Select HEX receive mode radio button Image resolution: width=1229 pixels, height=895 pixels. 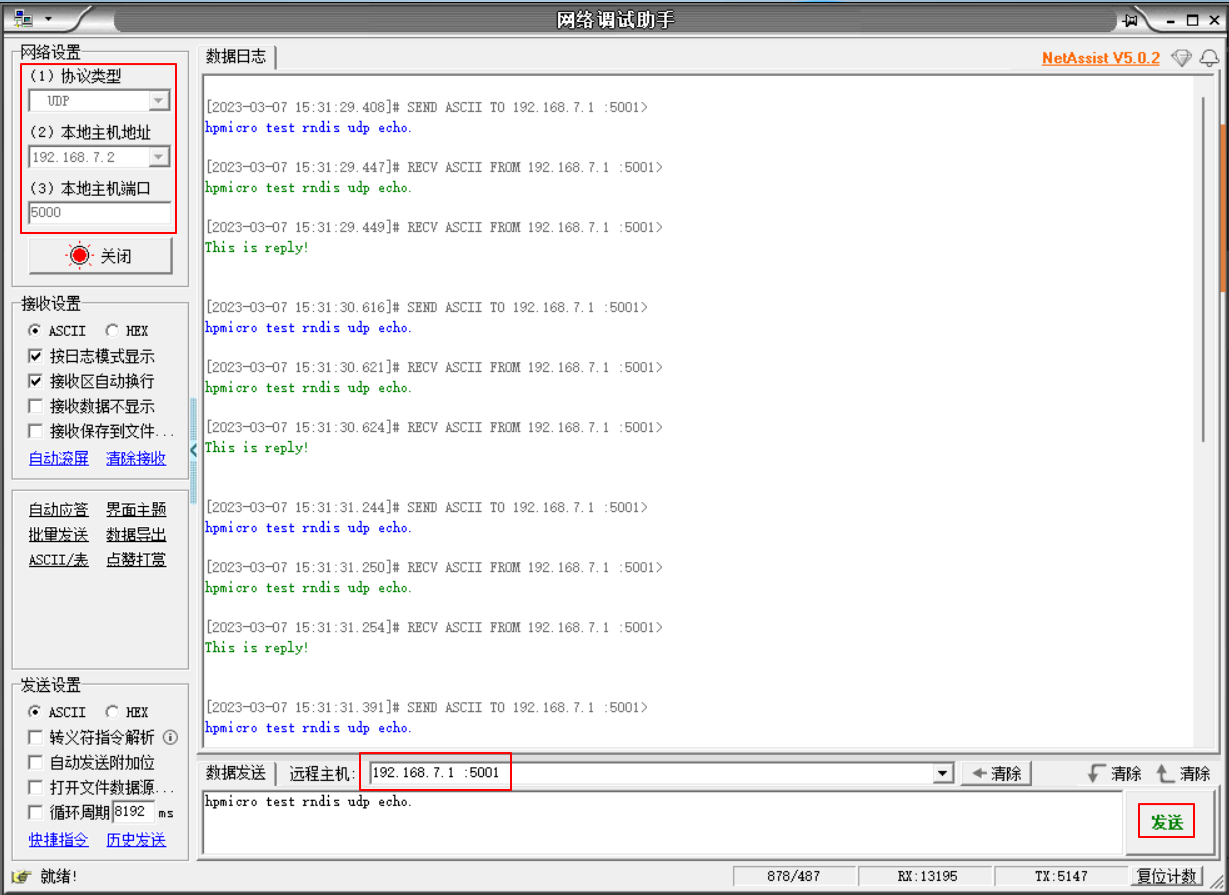coord(111,331)
